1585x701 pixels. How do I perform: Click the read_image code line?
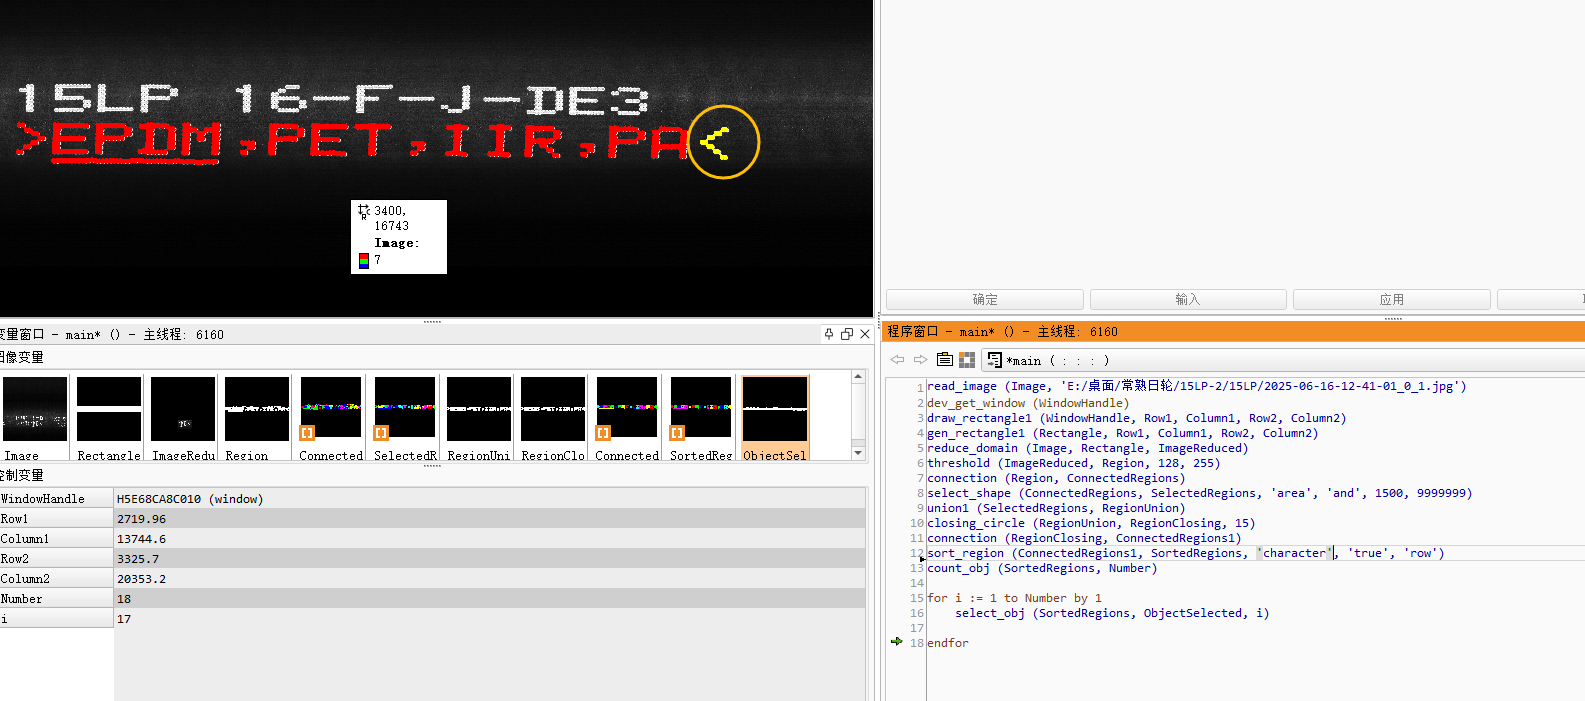click(1197, 386)
